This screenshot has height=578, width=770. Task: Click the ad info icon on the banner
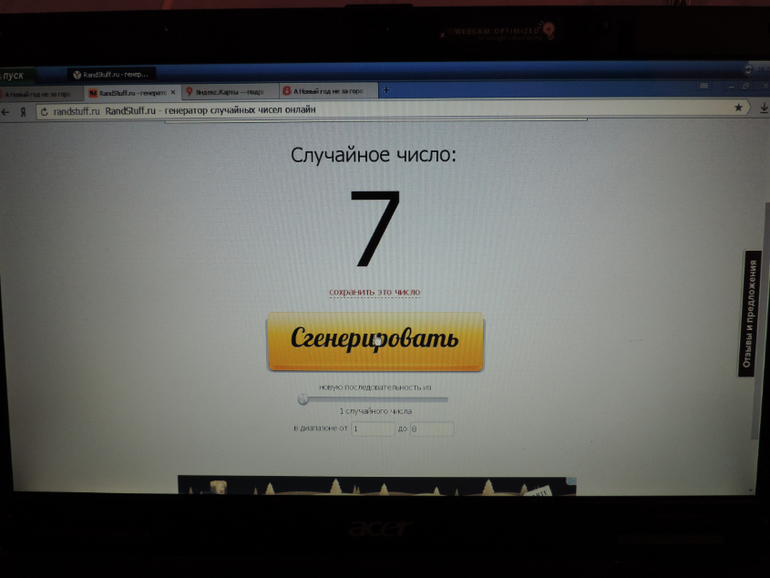(x=571, y=481)
